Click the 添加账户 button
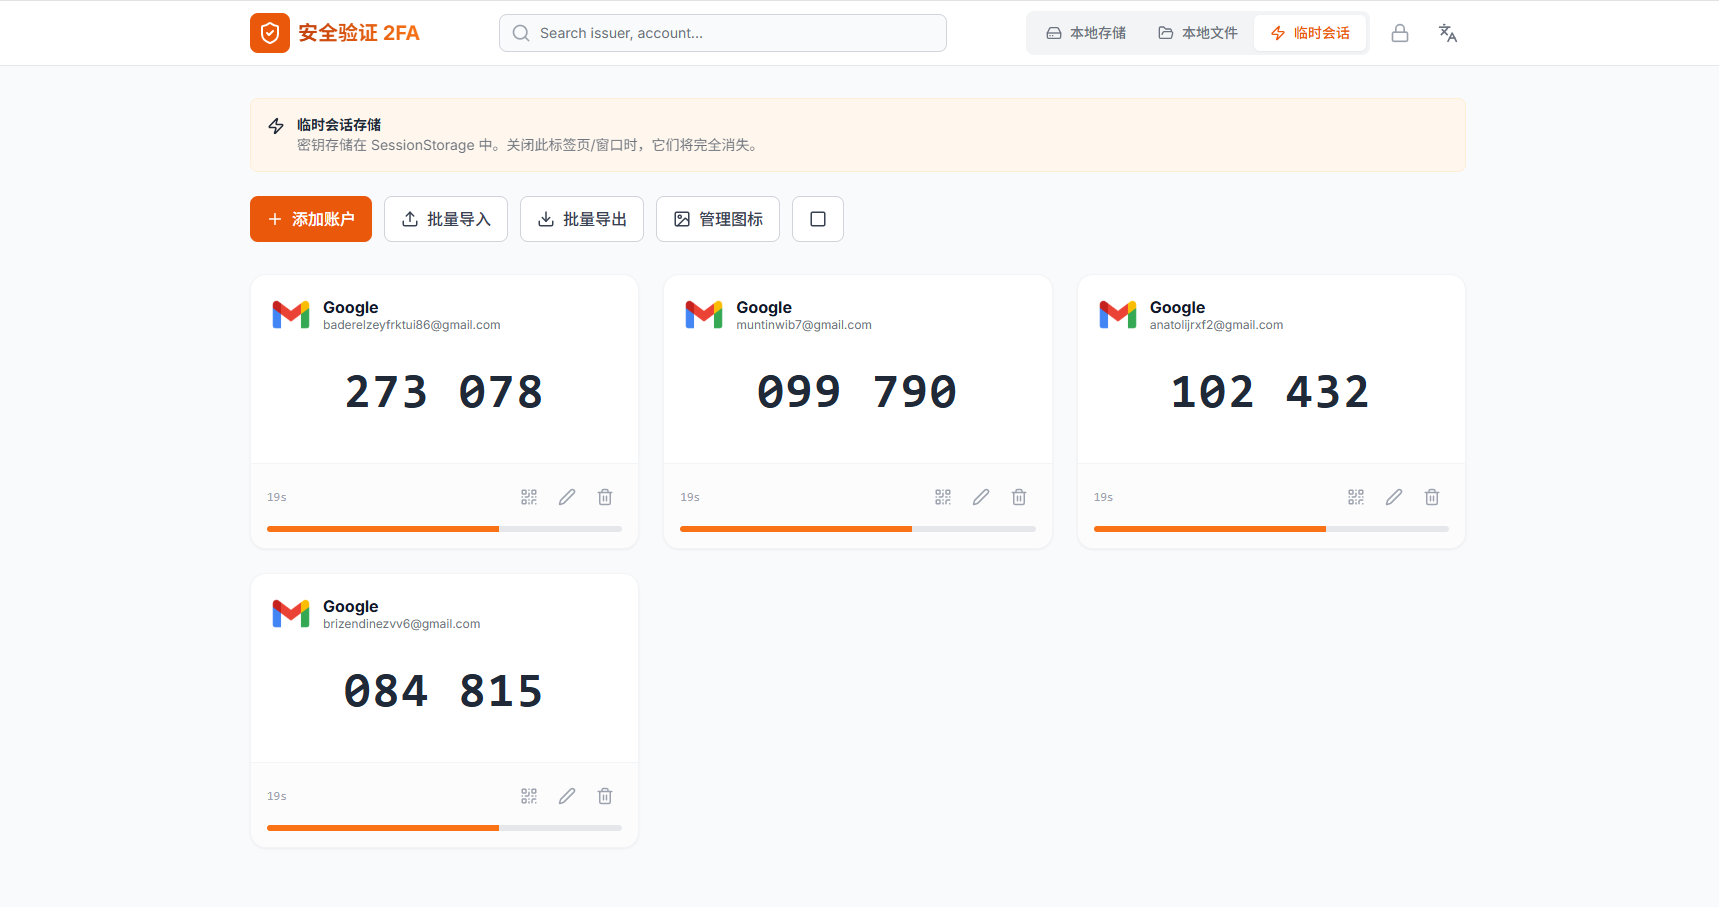 310,219
